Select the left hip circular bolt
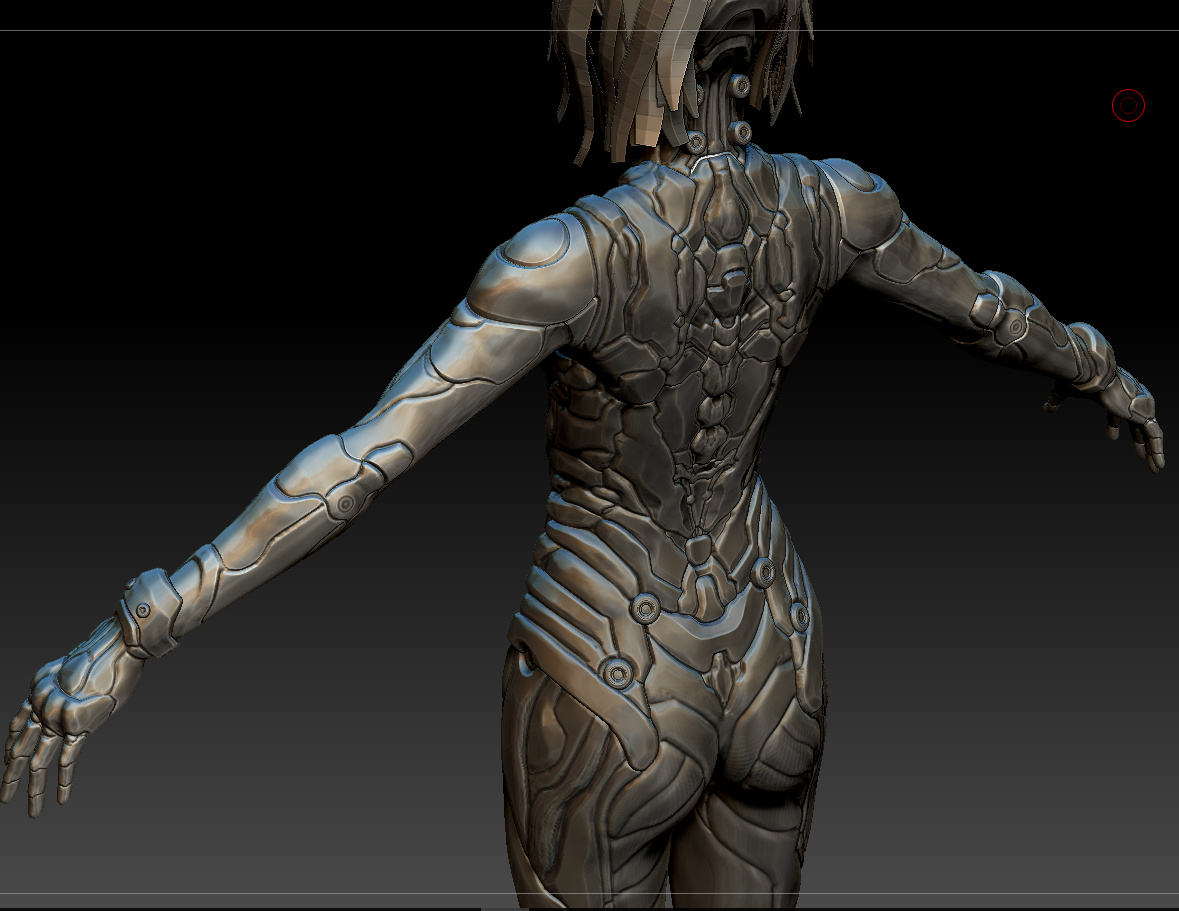The width and height of the screenshot is (1179, 911). [x=617, y=672]
